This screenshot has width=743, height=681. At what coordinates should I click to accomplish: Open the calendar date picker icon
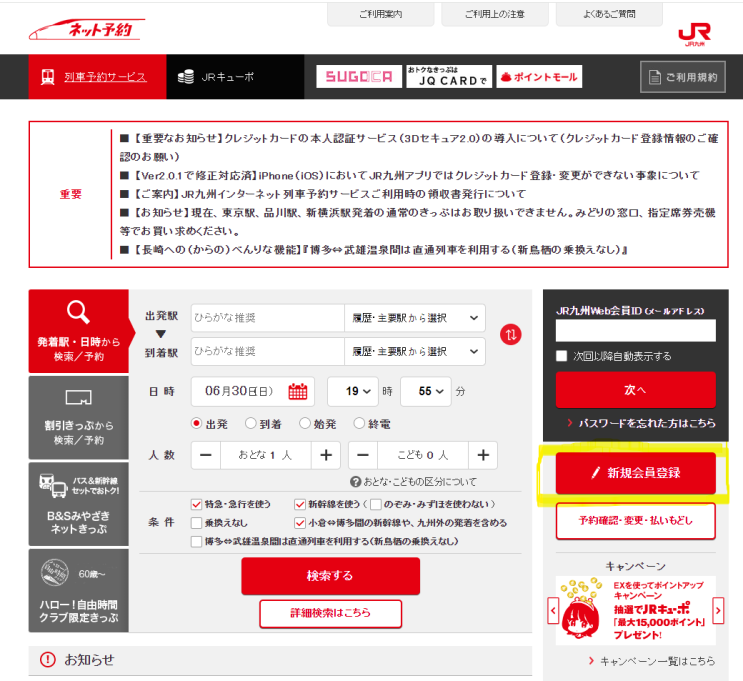[x=298, y=391]
